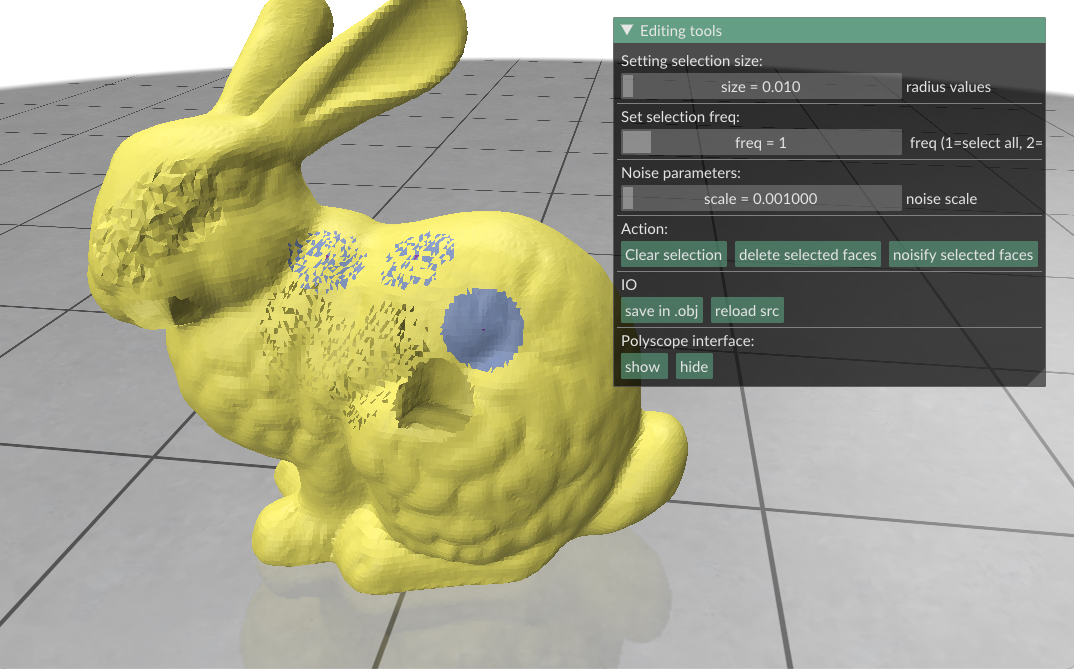Delete the selected faces
Screen dimensions: 1074x669
click(807, 255)
